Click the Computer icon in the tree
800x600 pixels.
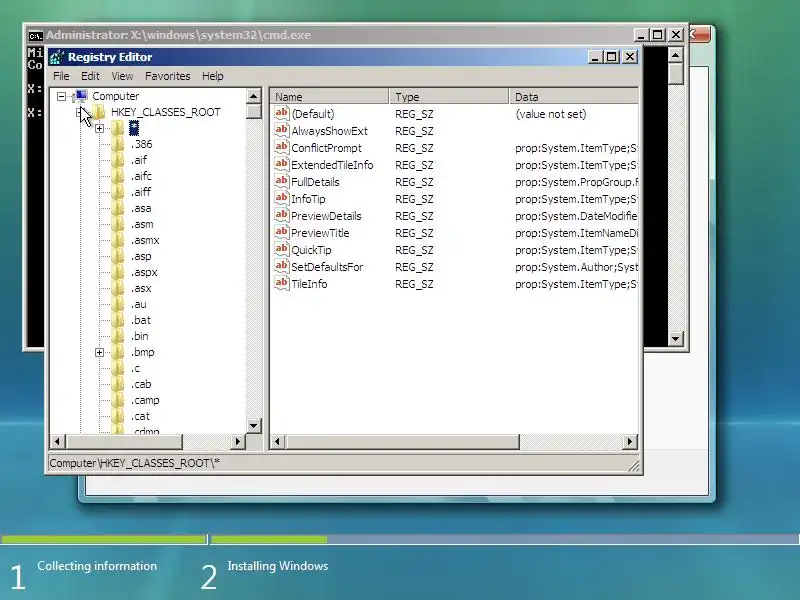coord(81,95)
